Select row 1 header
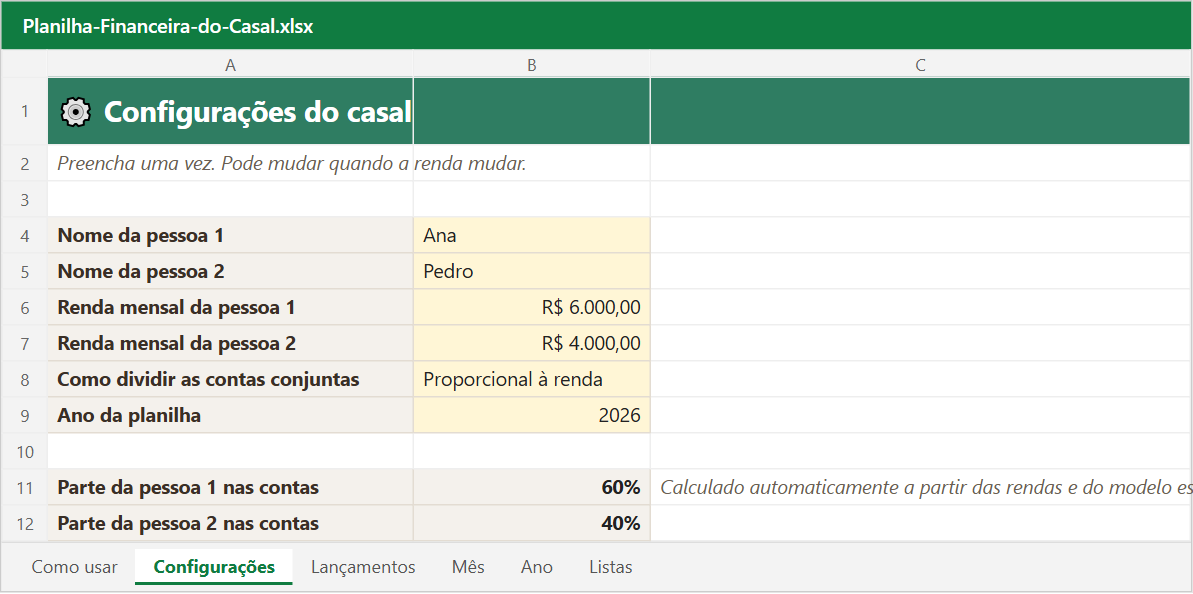The height and width of the screenshot is (594, 1193). pos(24,111)
